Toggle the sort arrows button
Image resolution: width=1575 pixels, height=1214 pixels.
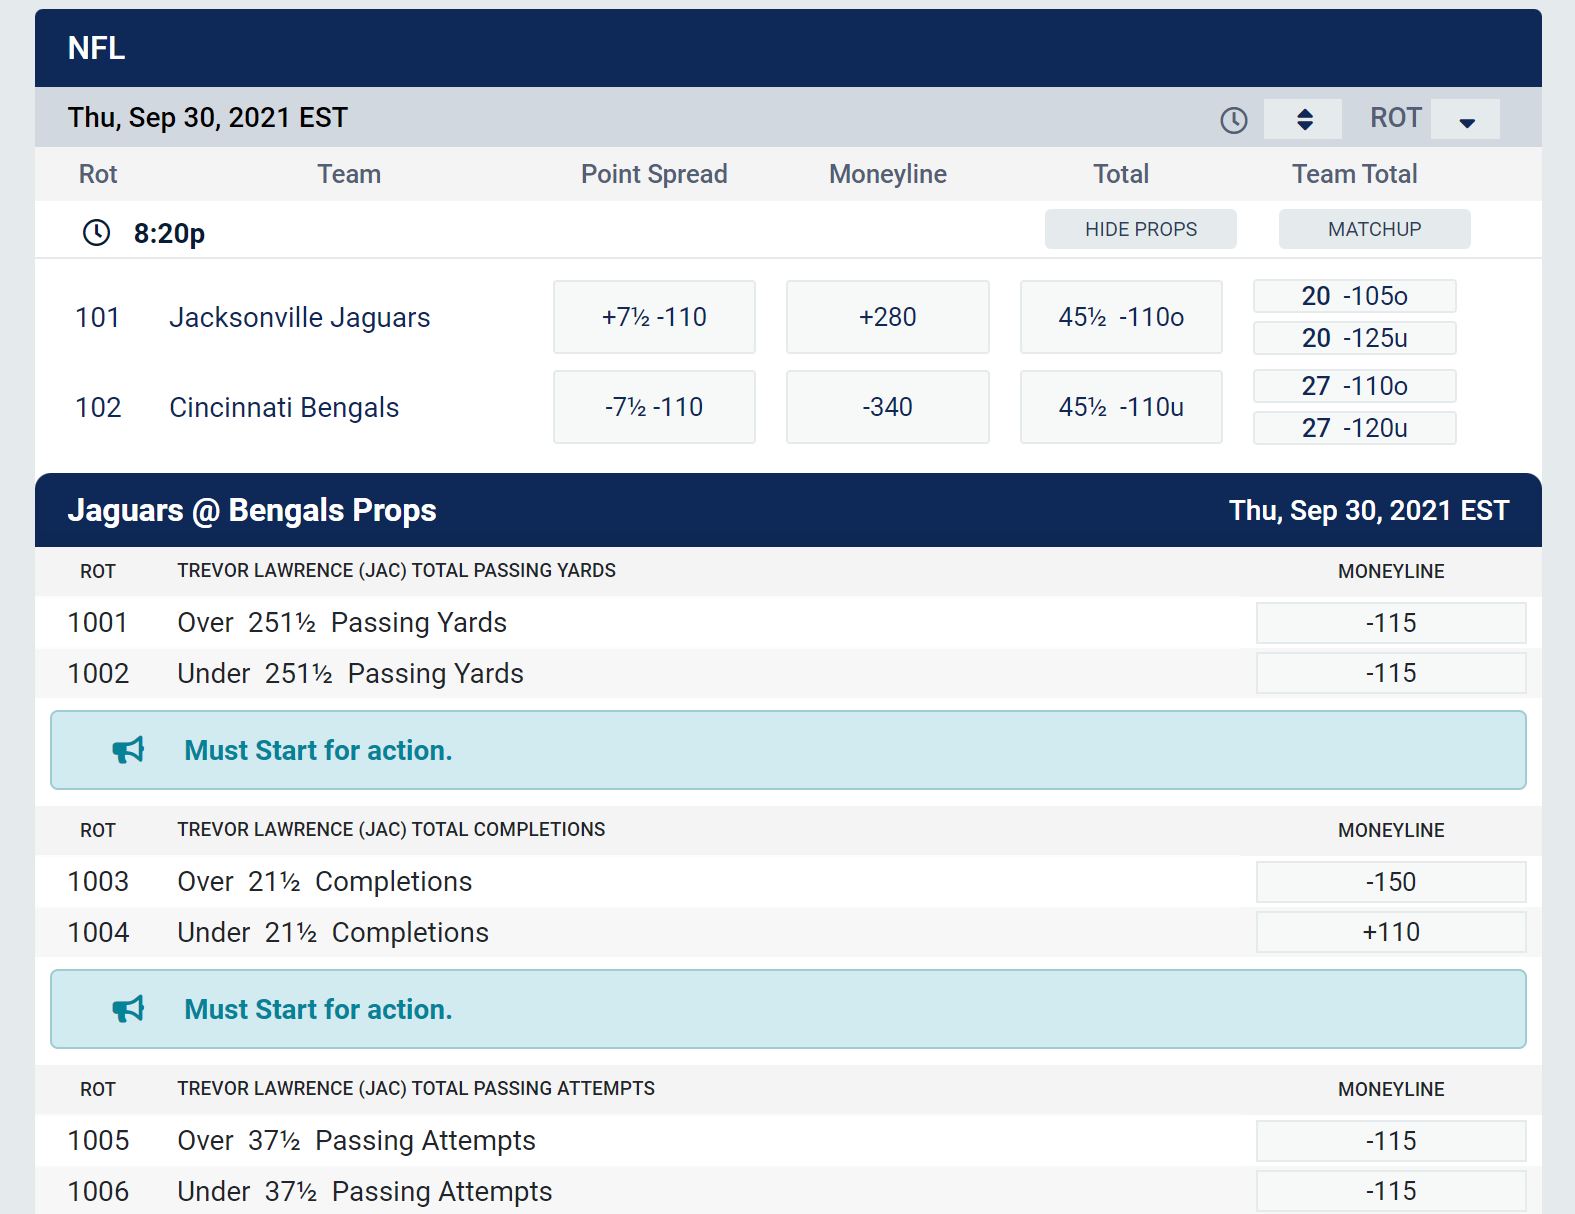coord(1303,119)
